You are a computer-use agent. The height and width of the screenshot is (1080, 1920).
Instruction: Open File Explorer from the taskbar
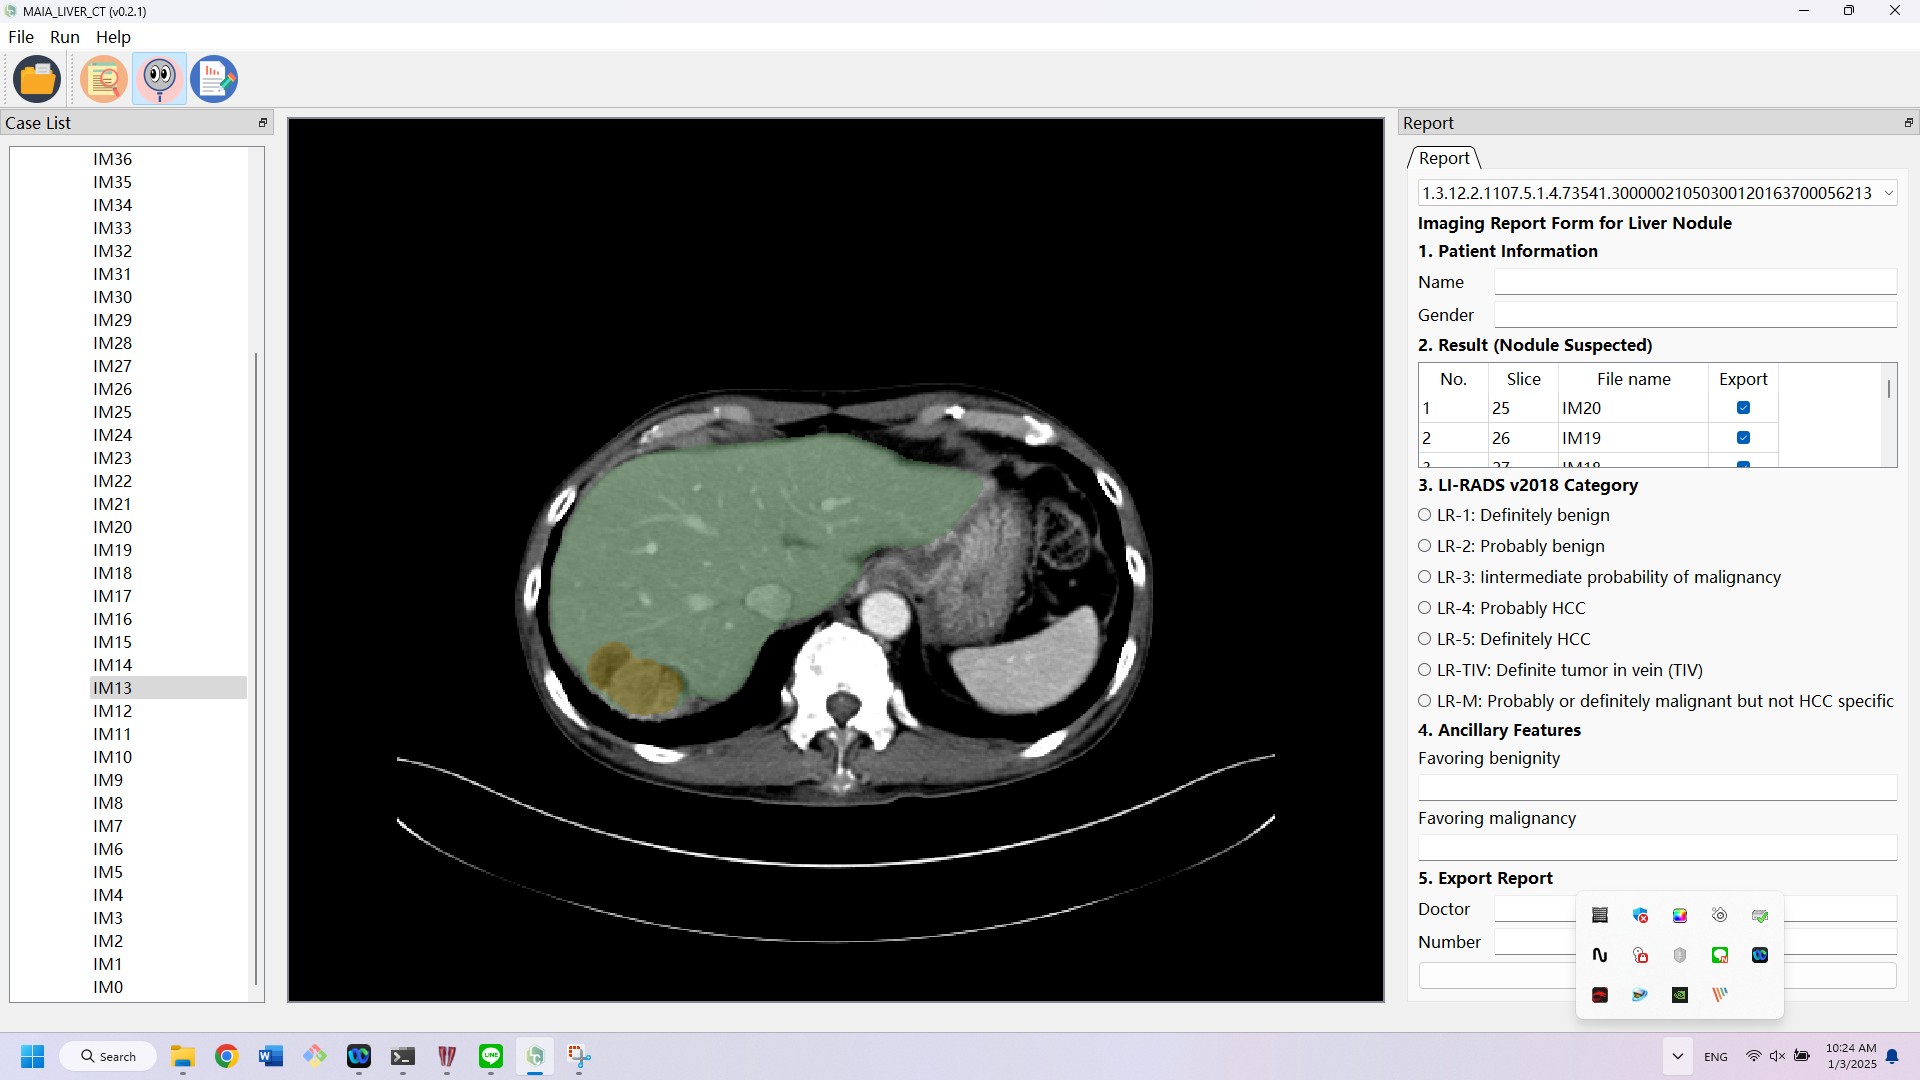pyautogui.click(x=182, y=1056)
